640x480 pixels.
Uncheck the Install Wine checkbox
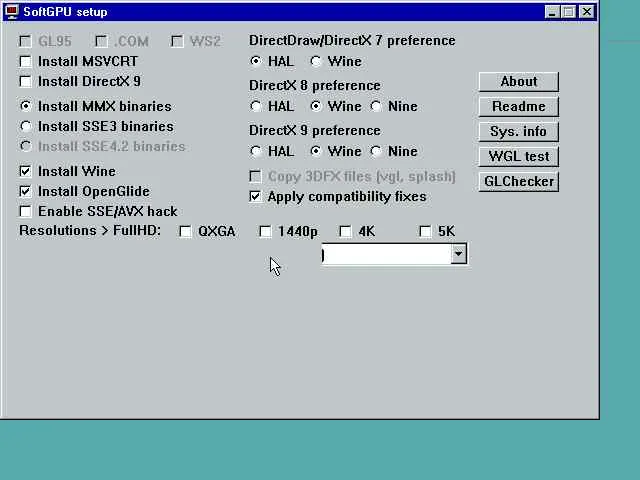click(25, 171)
